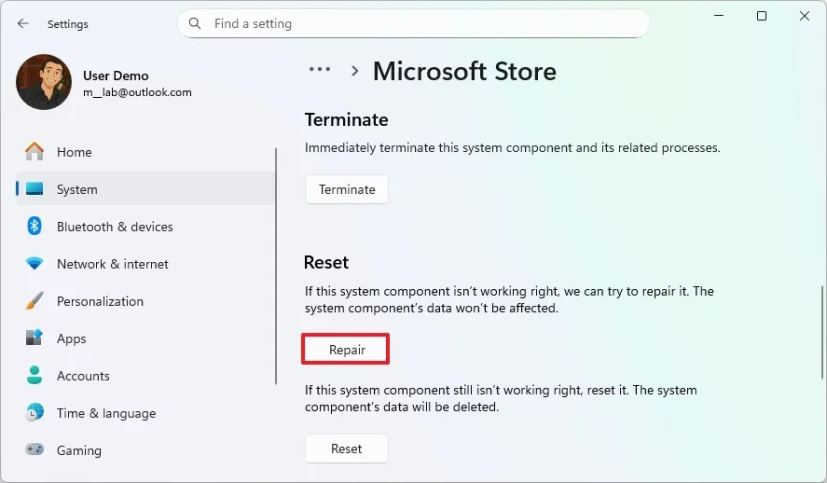Open Time & language settings
The image size is (827, 483).
click(146, 413)
